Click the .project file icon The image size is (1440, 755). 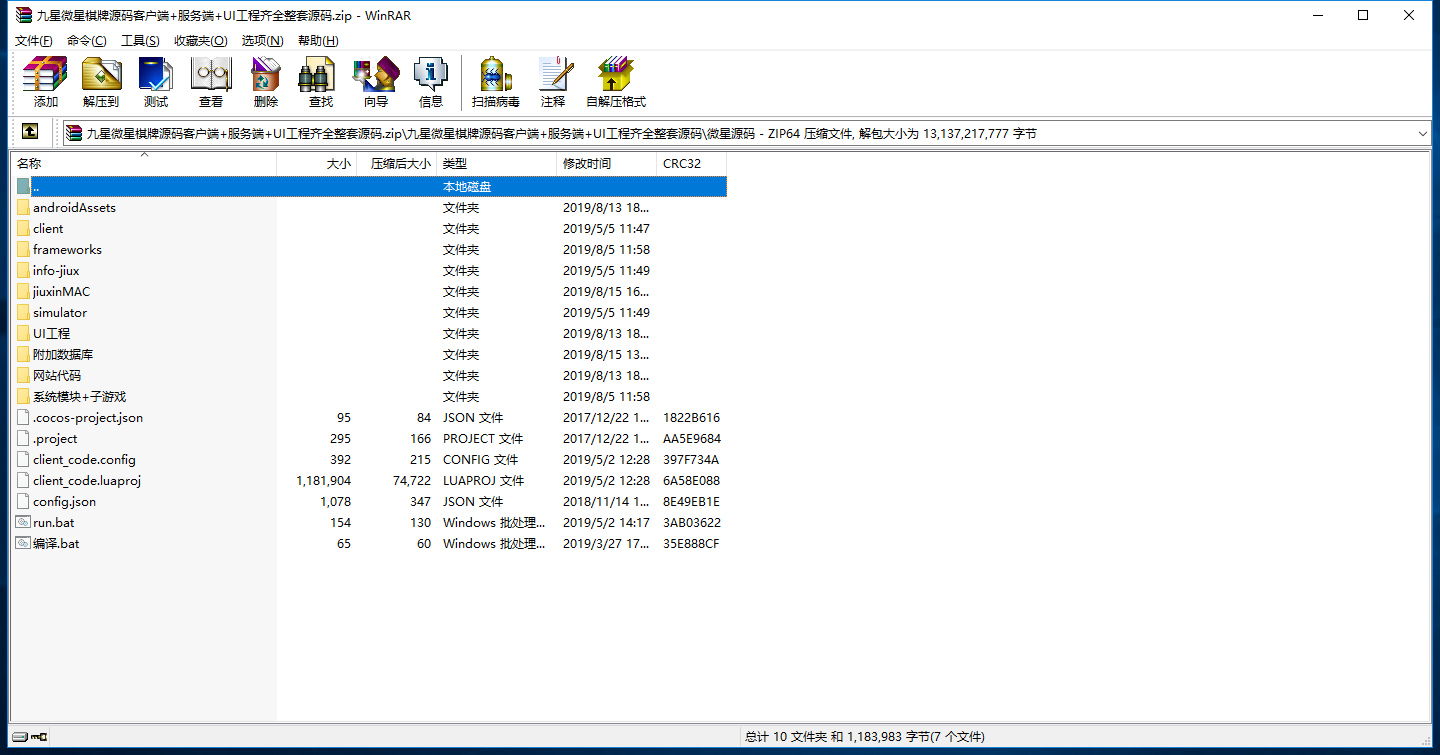[x=24, y=439]
